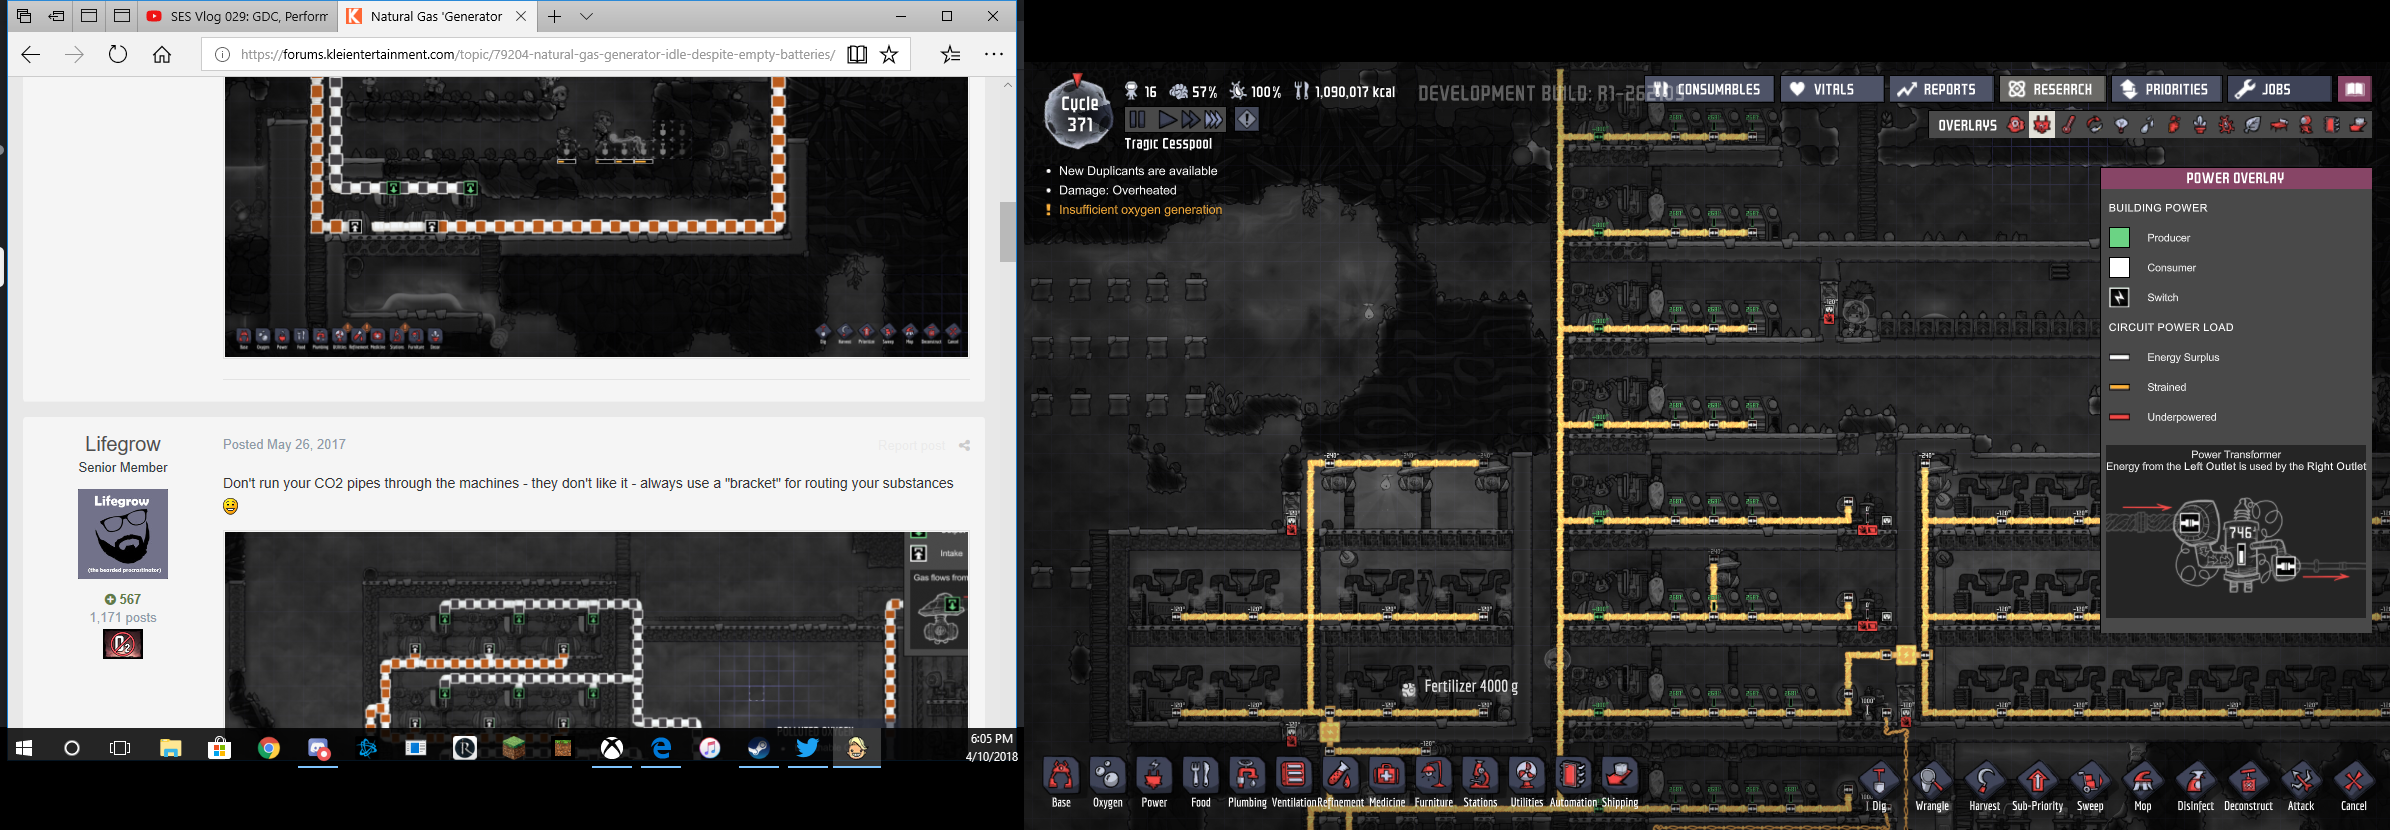This screenshot has height=830, width=2390.
Task: Choose the Deconstruct tool
Action: coord(2248,783)
